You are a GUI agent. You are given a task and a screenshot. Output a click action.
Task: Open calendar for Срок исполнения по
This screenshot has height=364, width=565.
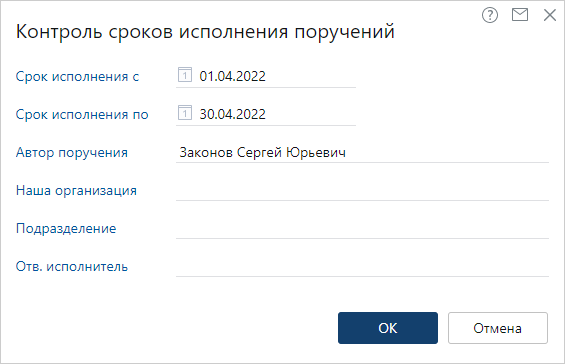pos(184,113)
